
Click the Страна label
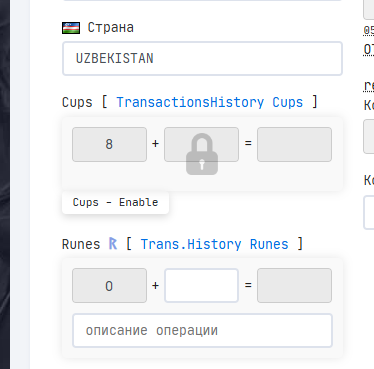pyautogui.click(x=110, y=28)
